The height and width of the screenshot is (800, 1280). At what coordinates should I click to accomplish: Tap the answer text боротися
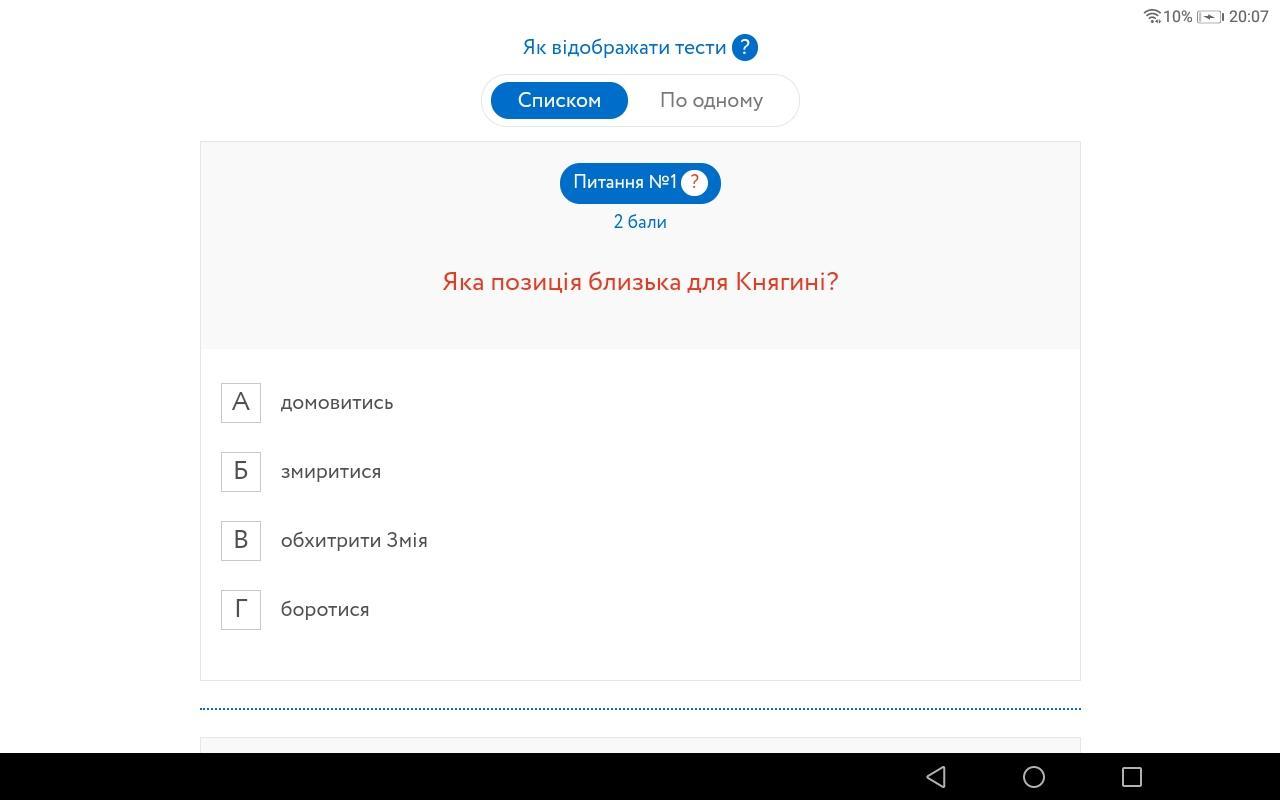point(325,610)
